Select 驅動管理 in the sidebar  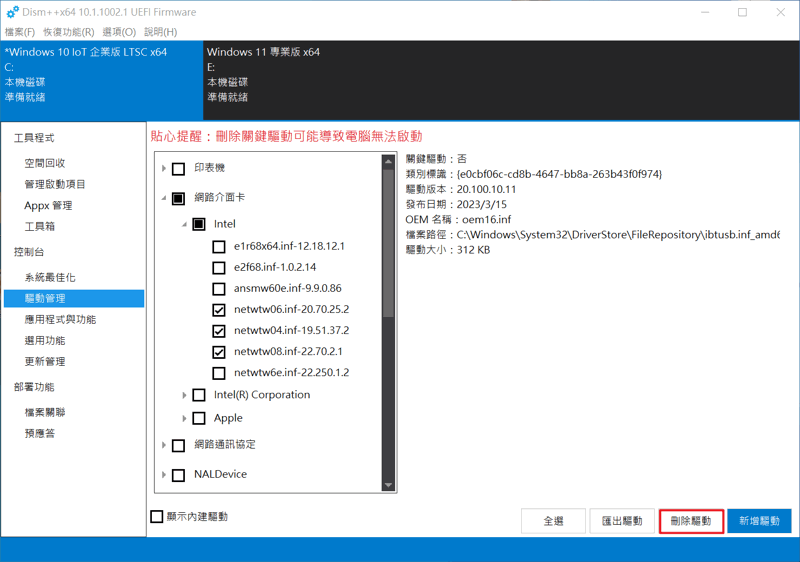pos(74,298)
